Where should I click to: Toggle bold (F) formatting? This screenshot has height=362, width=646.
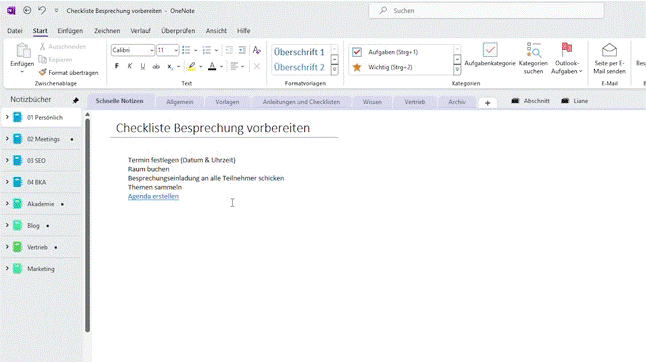(x=117, y=66)
